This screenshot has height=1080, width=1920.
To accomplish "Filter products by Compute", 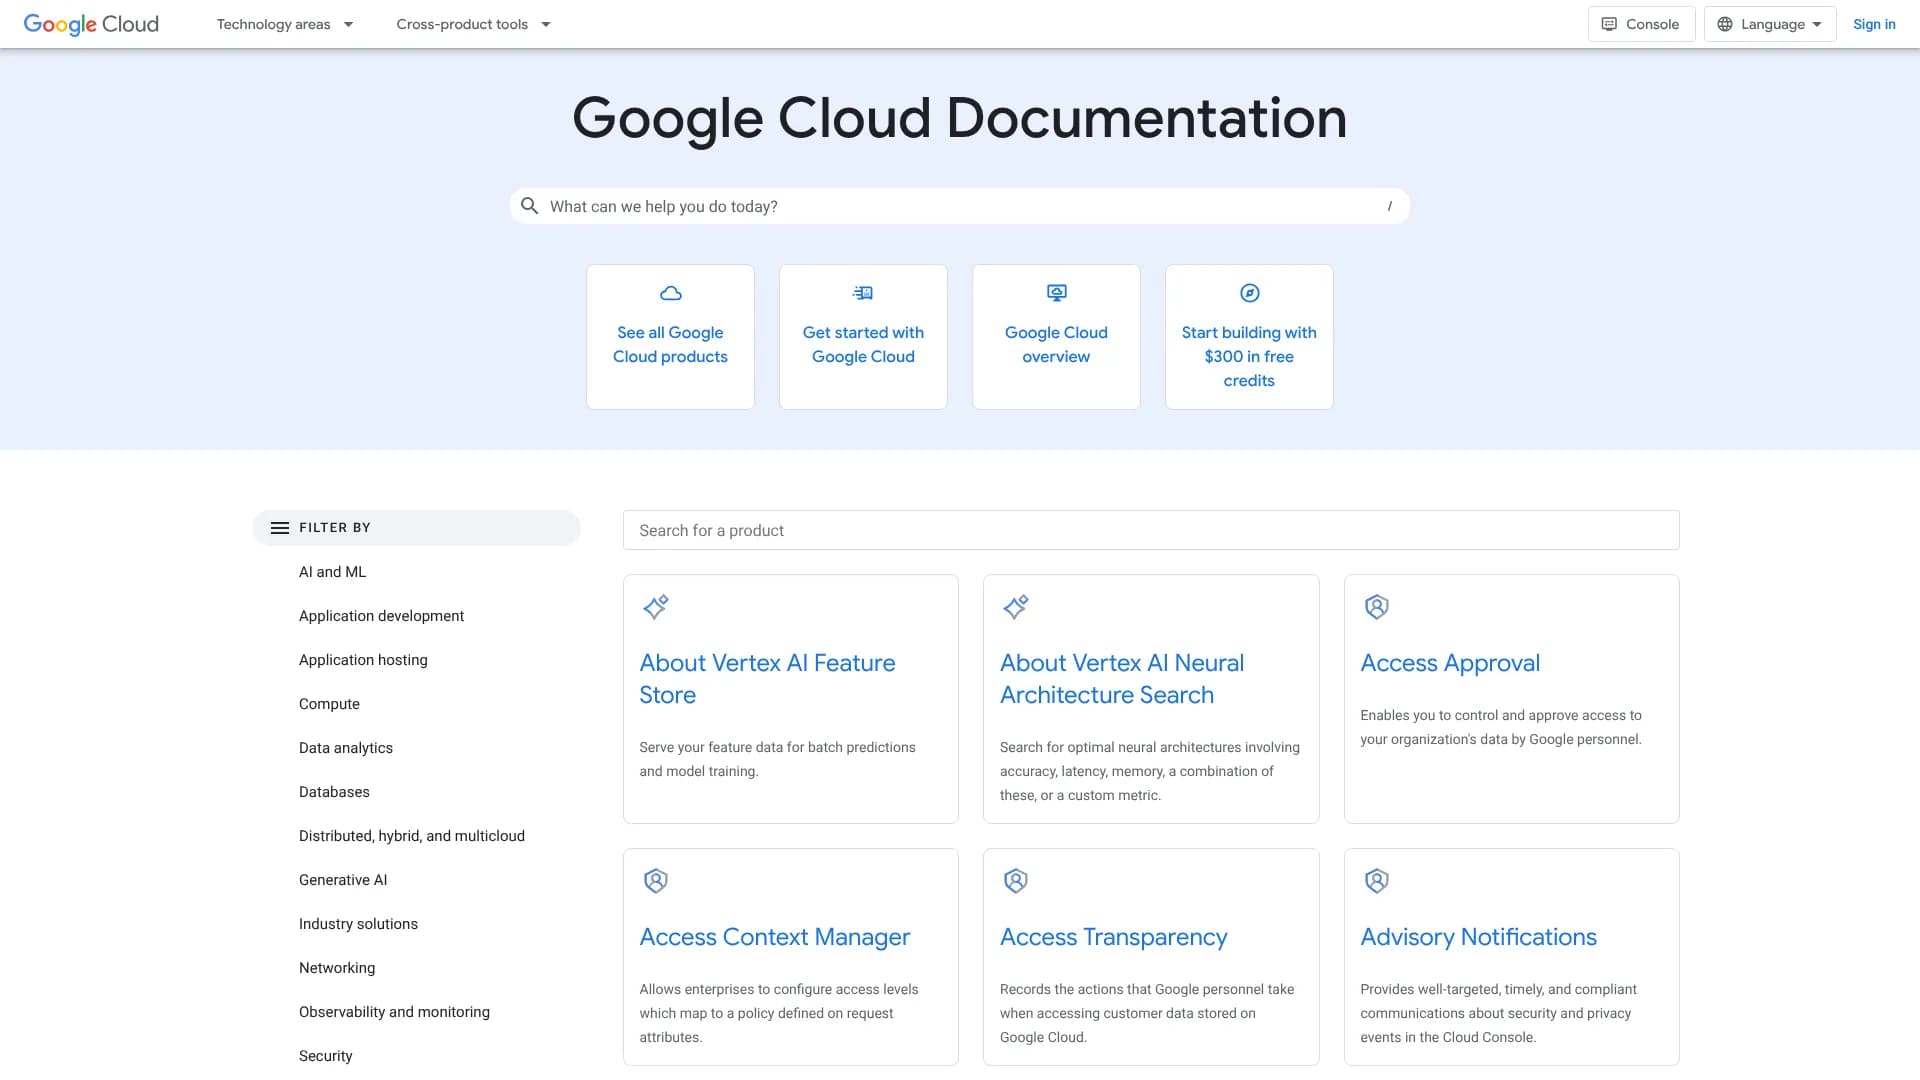I will [x=329, y=704].
